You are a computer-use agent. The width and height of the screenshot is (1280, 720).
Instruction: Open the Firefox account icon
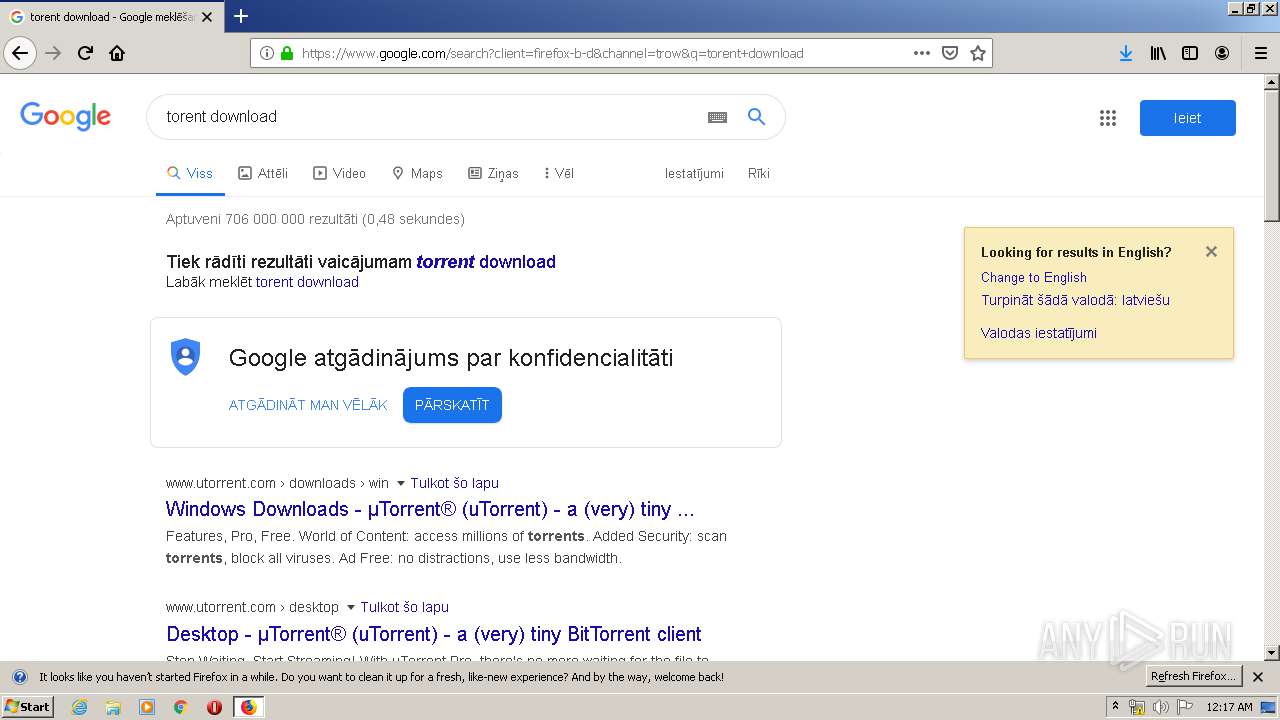pyautogui.click(x=1222, y=53)
